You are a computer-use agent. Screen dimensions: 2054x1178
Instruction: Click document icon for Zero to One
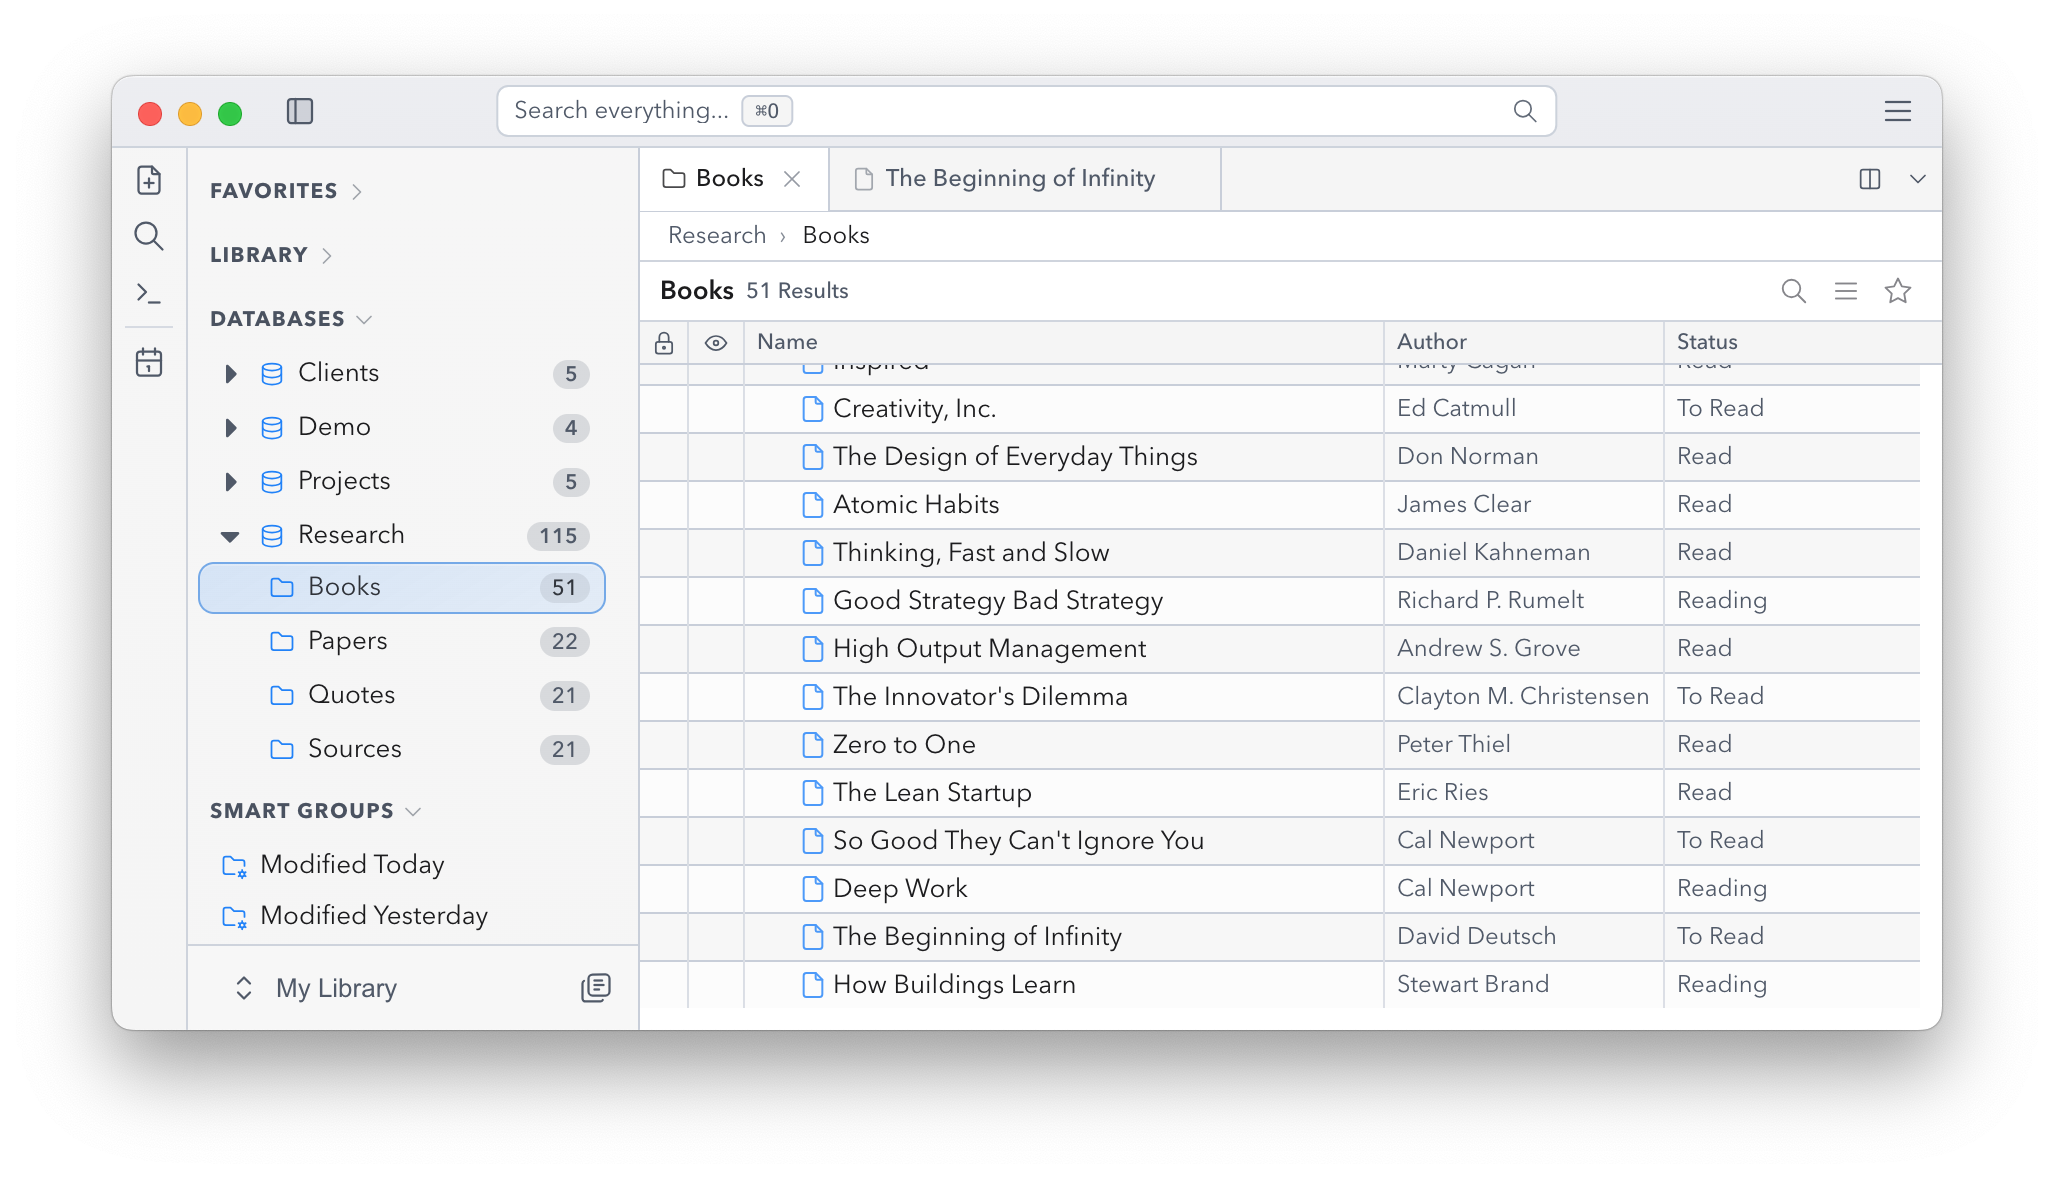point(813,745)
